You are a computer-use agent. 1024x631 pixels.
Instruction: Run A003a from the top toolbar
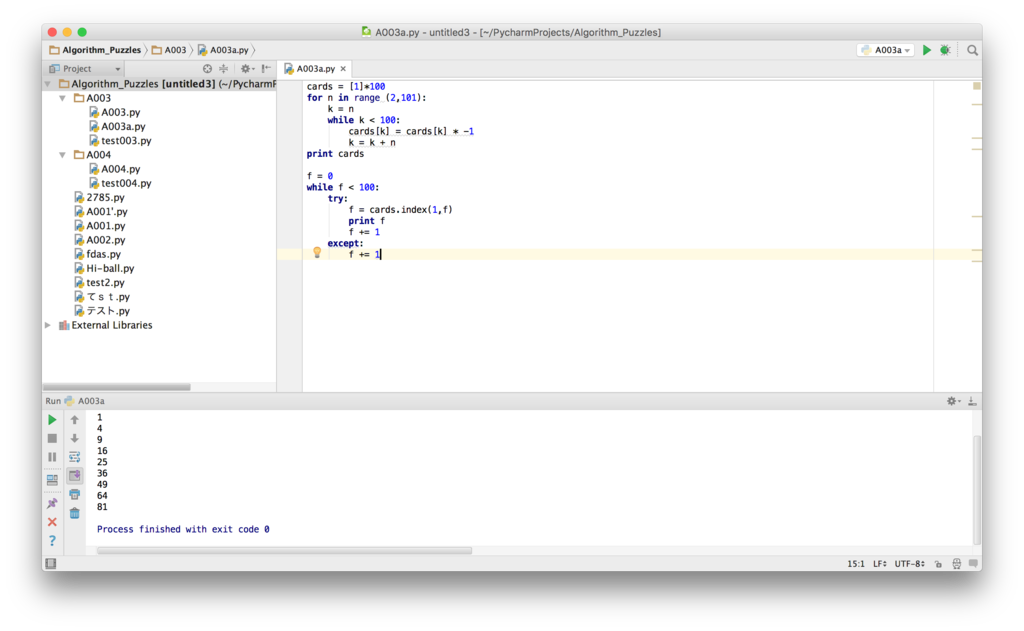click(926, 50)
